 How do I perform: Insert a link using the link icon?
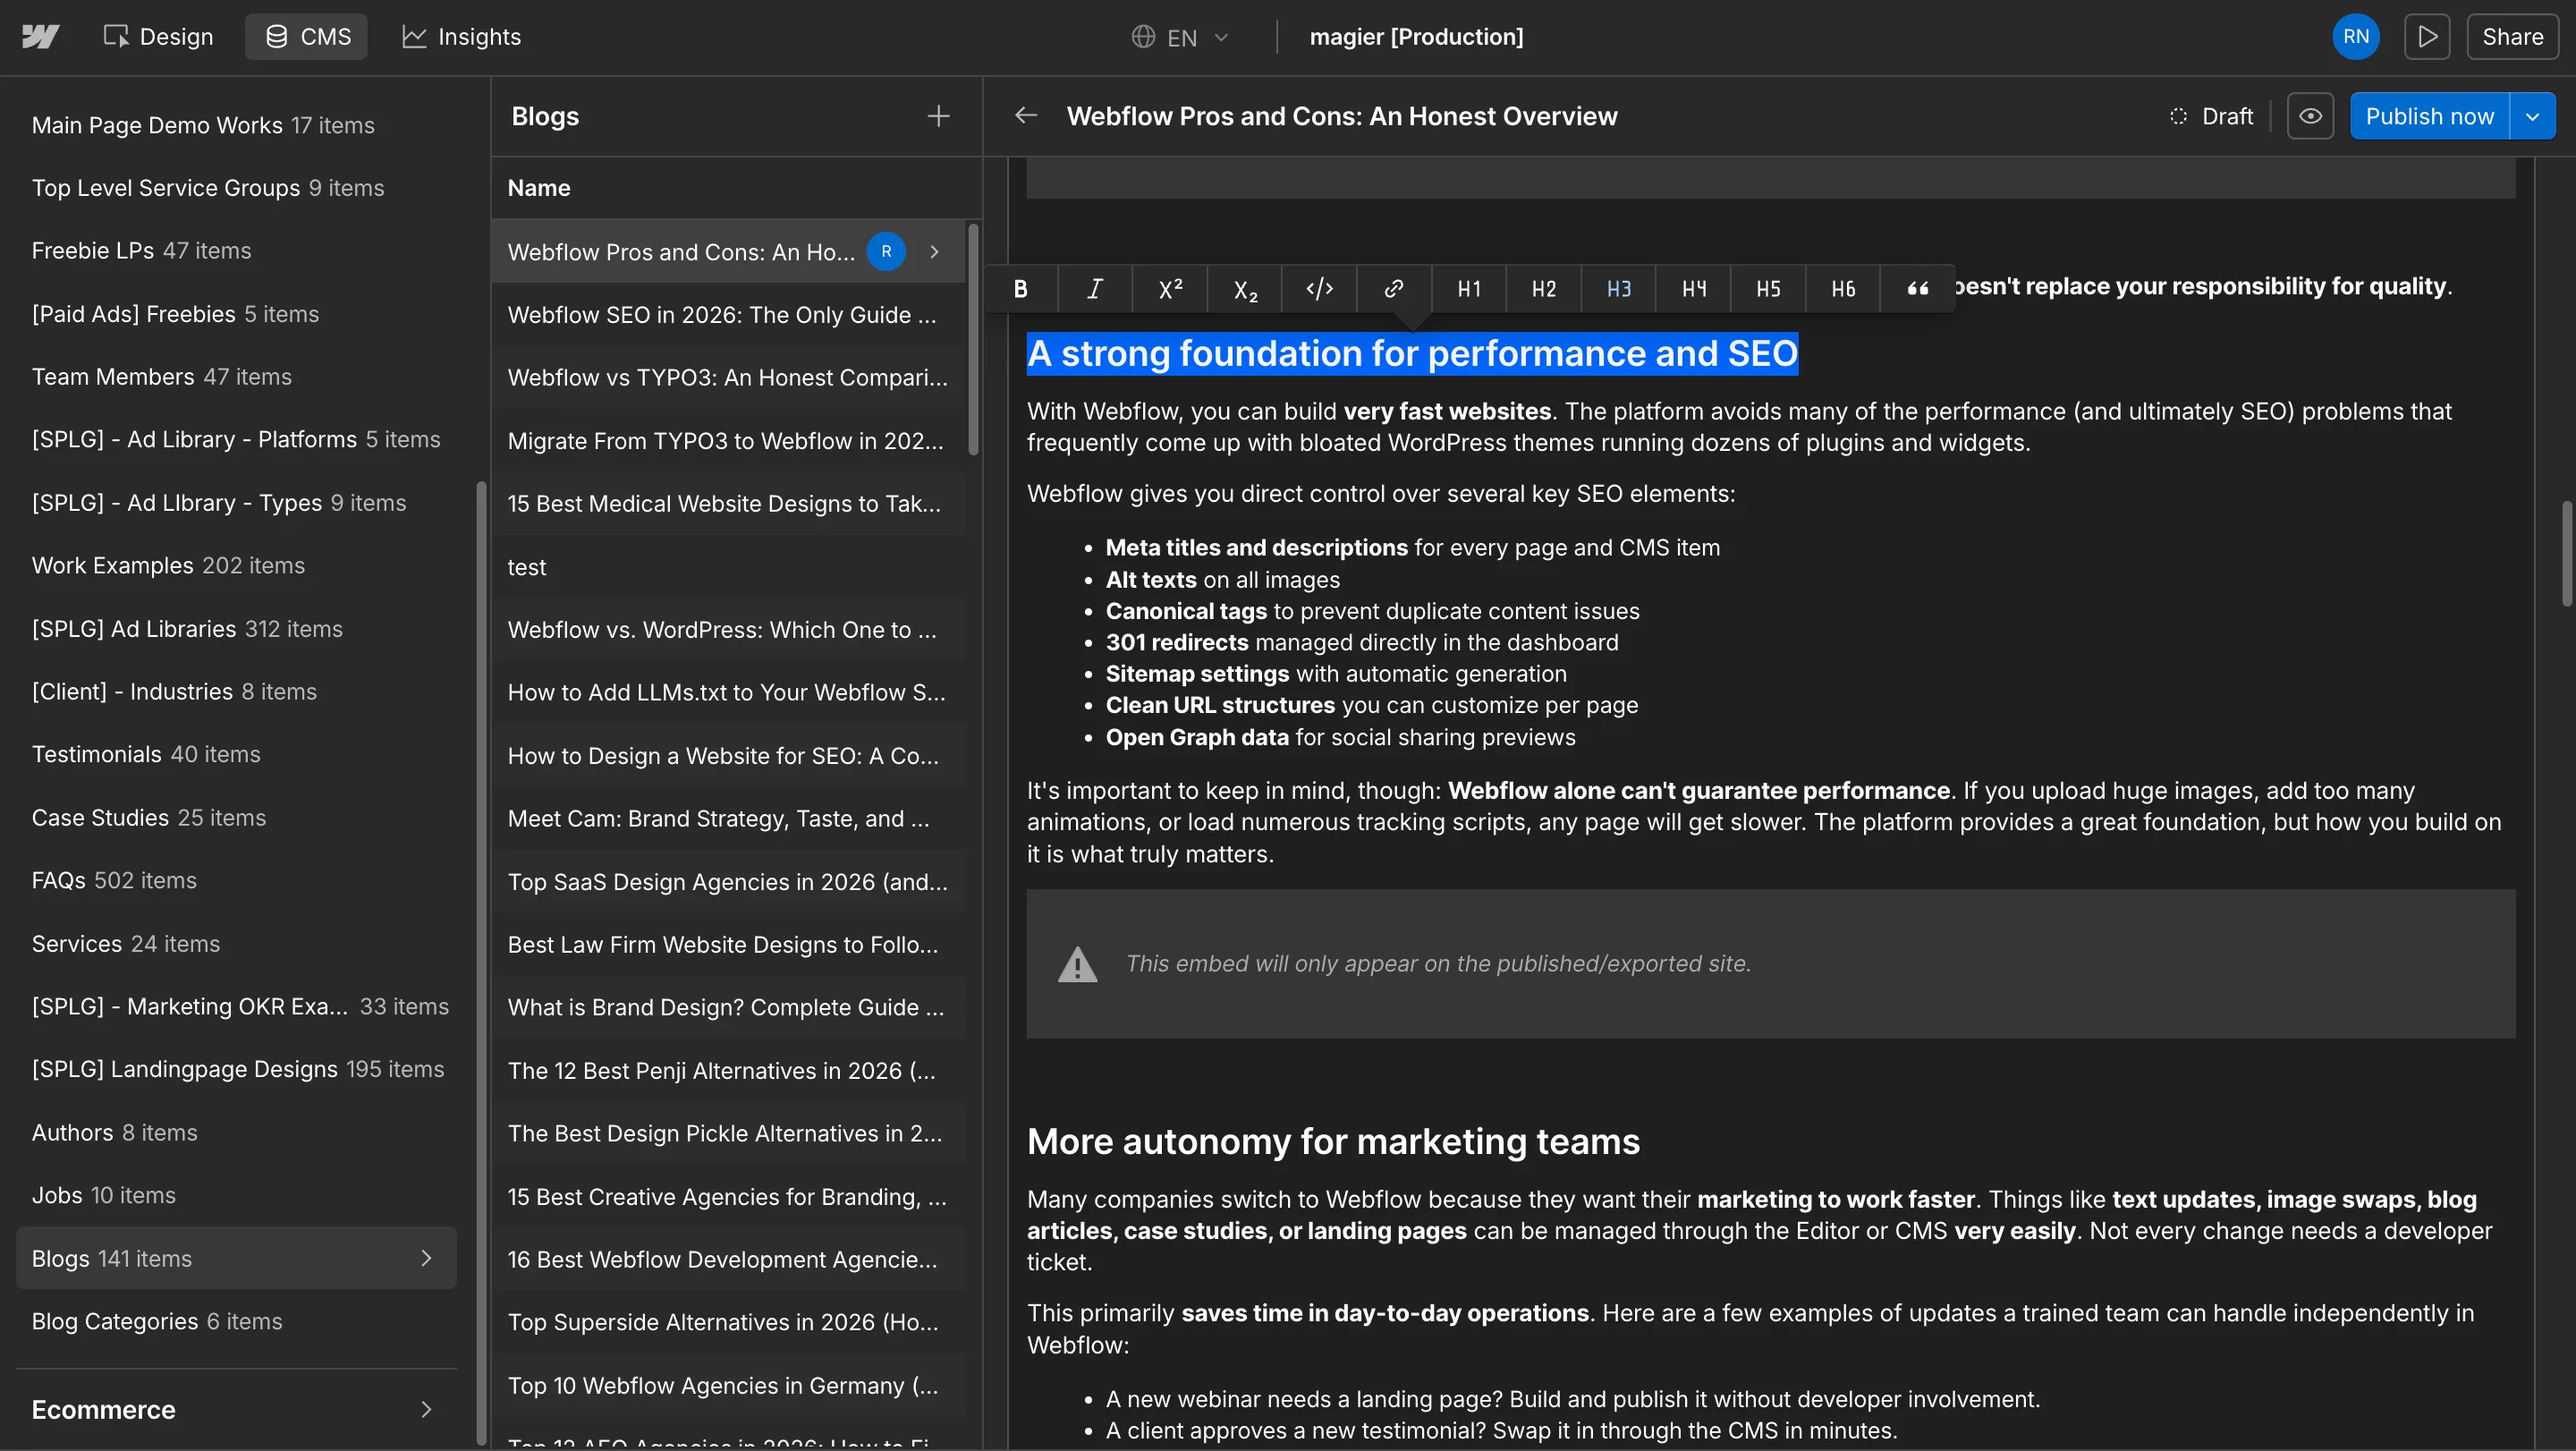(1394, 289)
